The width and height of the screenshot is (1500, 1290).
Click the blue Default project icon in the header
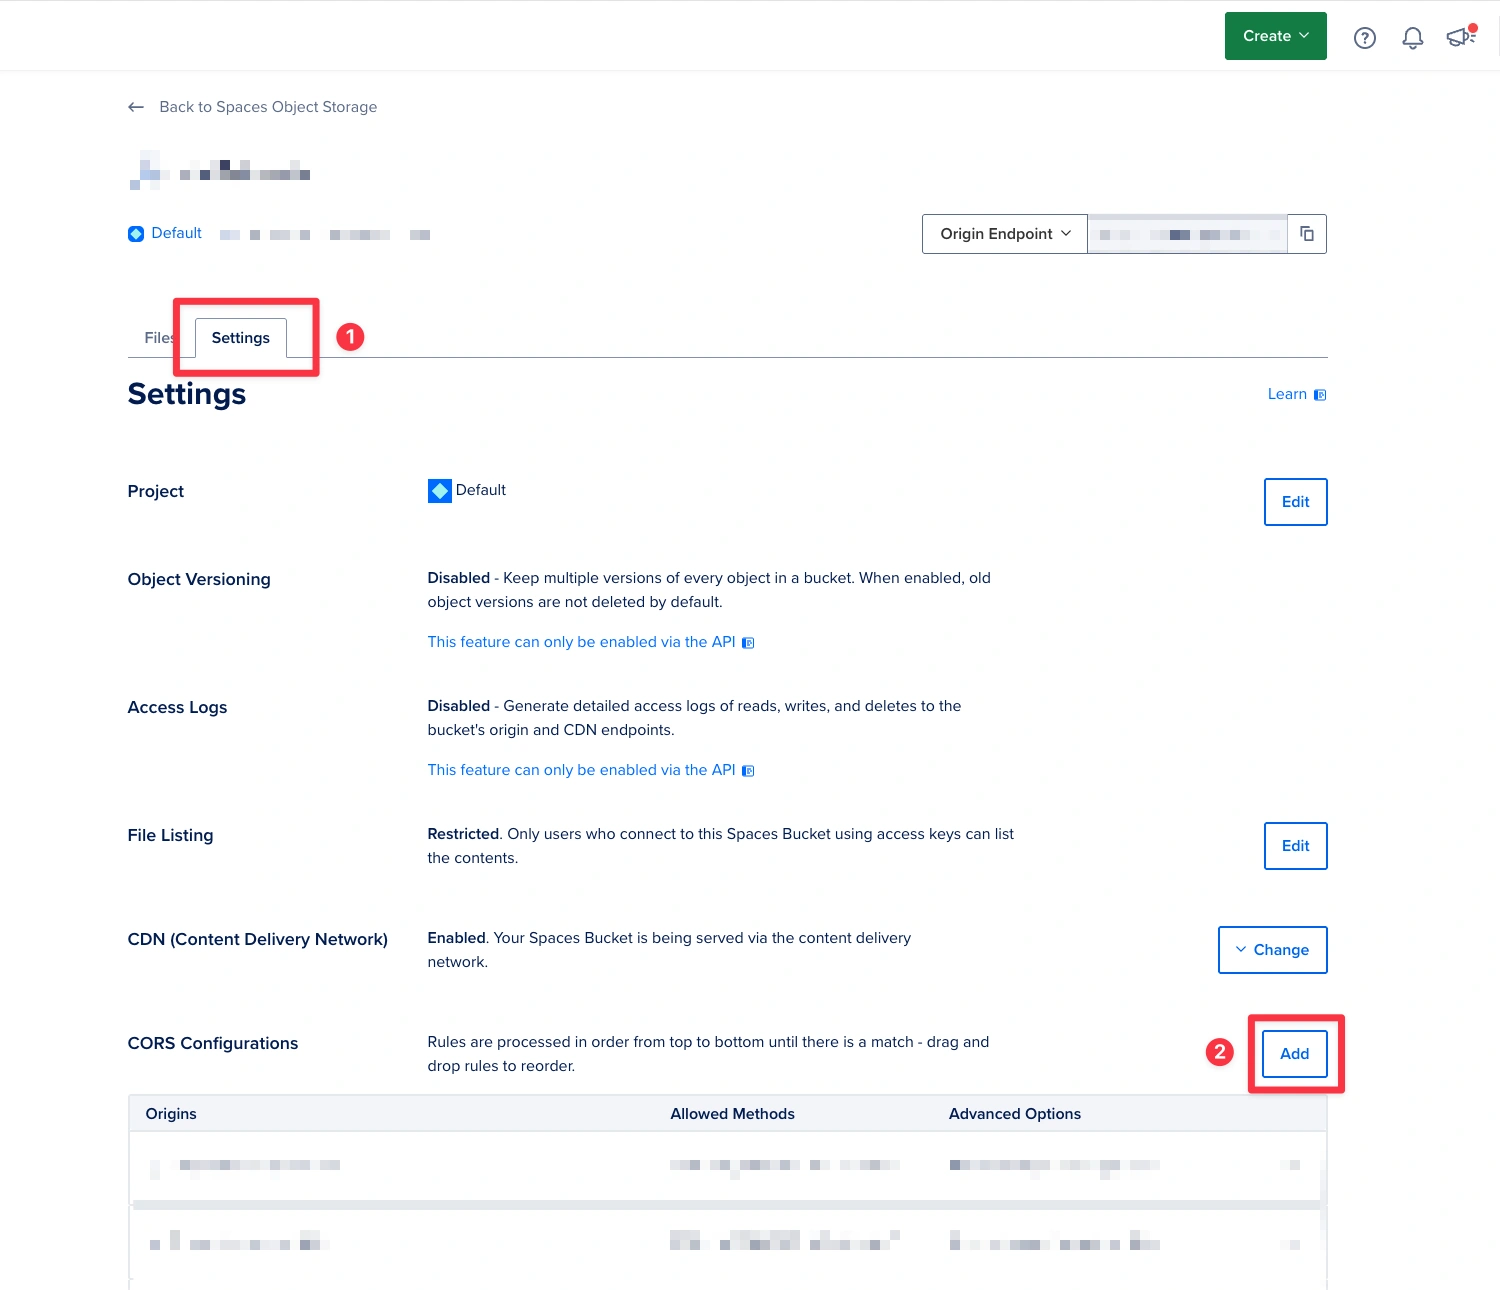click(136, 233)
